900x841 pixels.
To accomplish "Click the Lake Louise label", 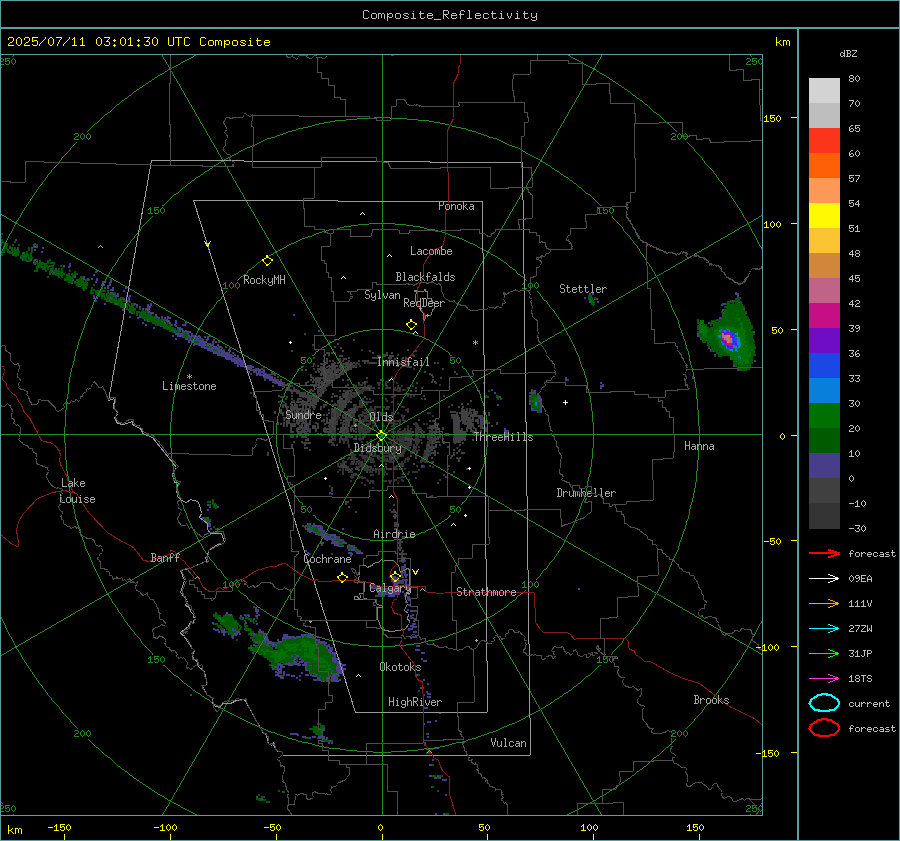I will (77, 491).
